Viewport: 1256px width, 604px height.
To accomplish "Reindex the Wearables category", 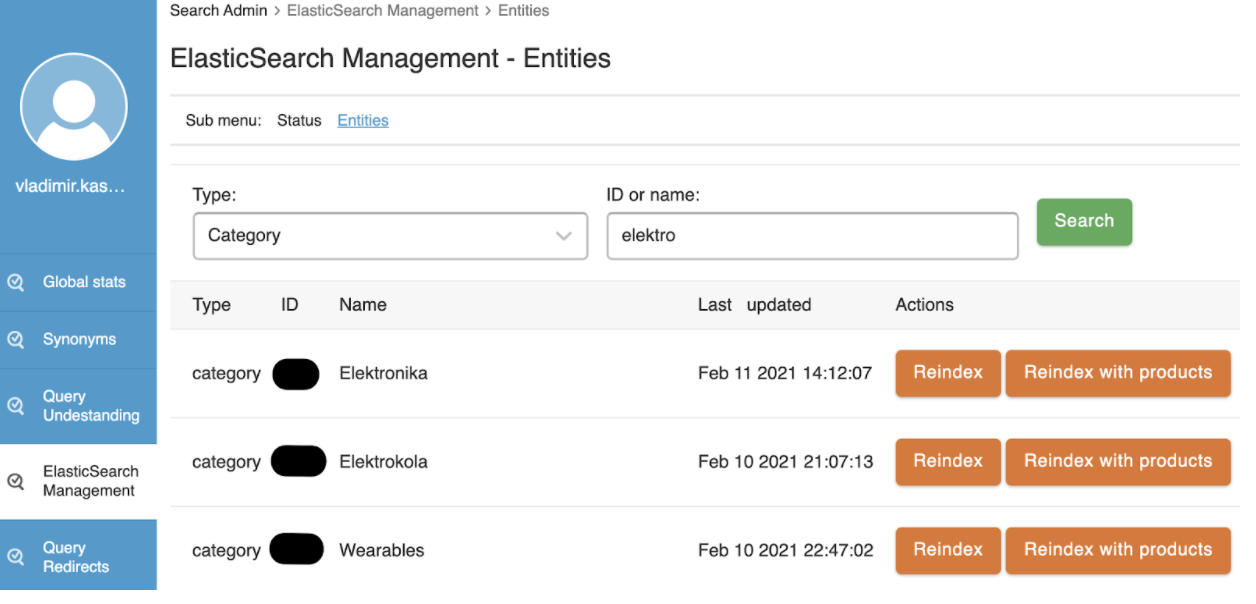I will click(948, 550).
